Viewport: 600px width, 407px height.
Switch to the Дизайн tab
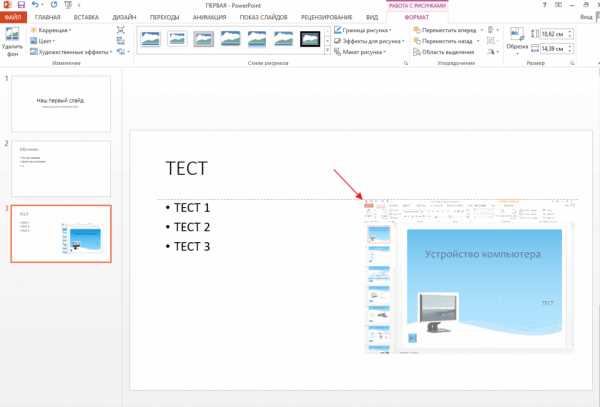click(x=124, y=17)
